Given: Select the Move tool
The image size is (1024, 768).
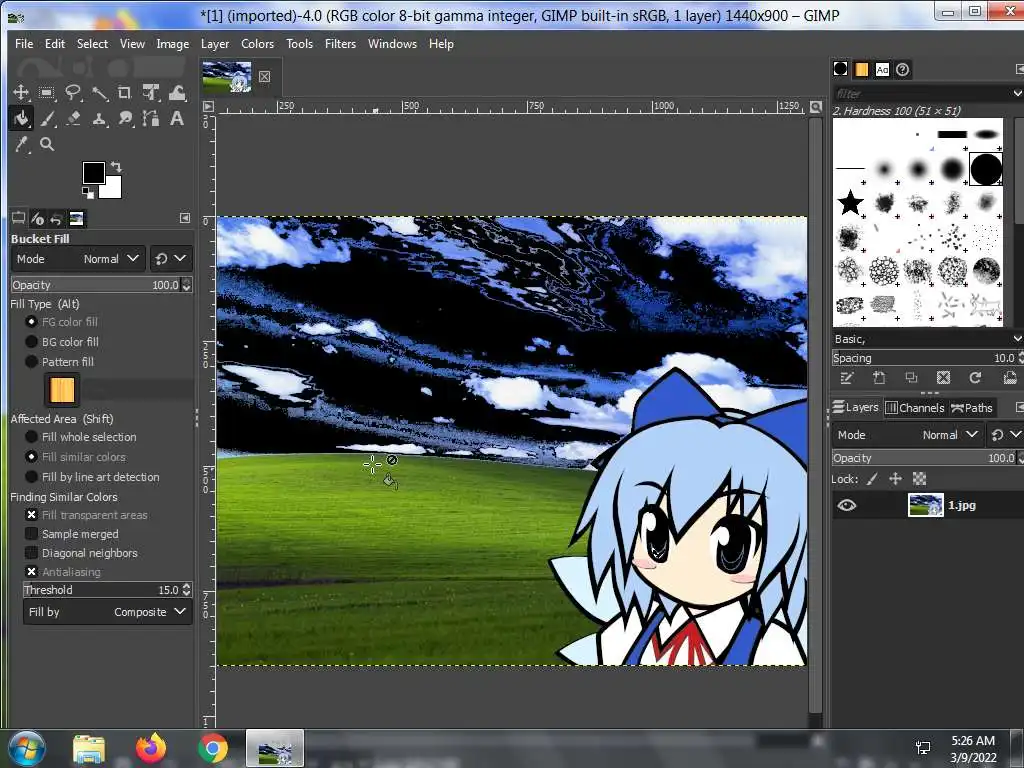Looking at the screenshot, I should [x=21, y=93].
